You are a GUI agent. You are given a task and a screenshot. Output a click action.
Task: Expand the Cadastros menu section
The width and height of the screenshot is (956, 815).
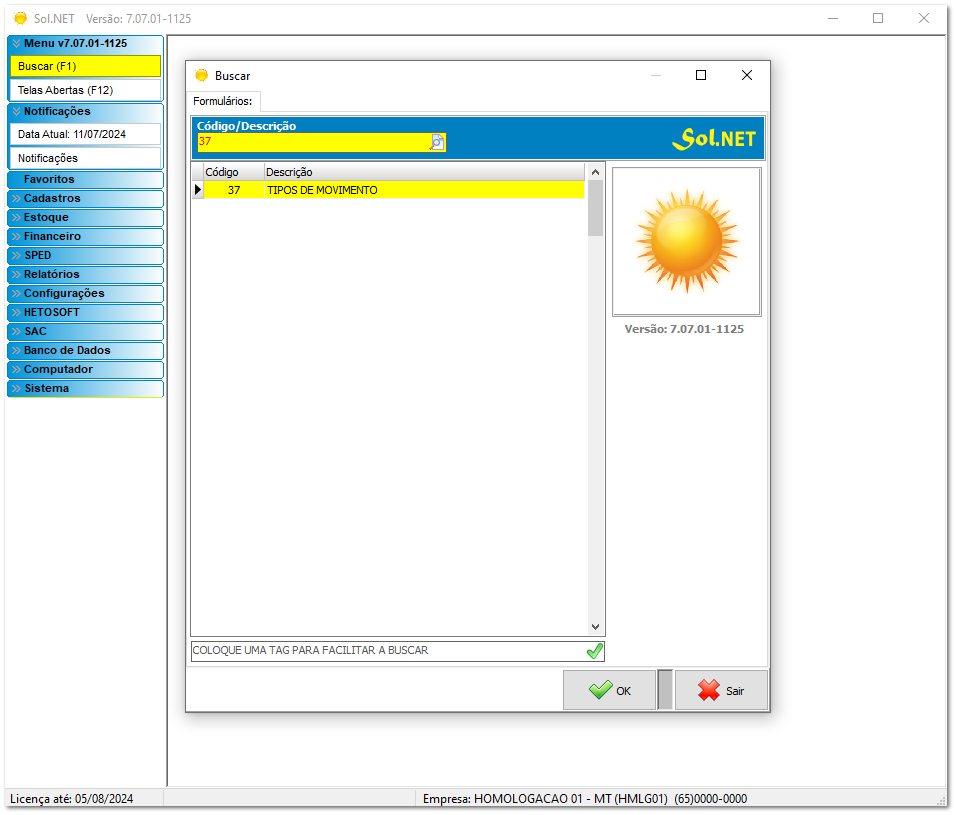(x=84, y=199)
